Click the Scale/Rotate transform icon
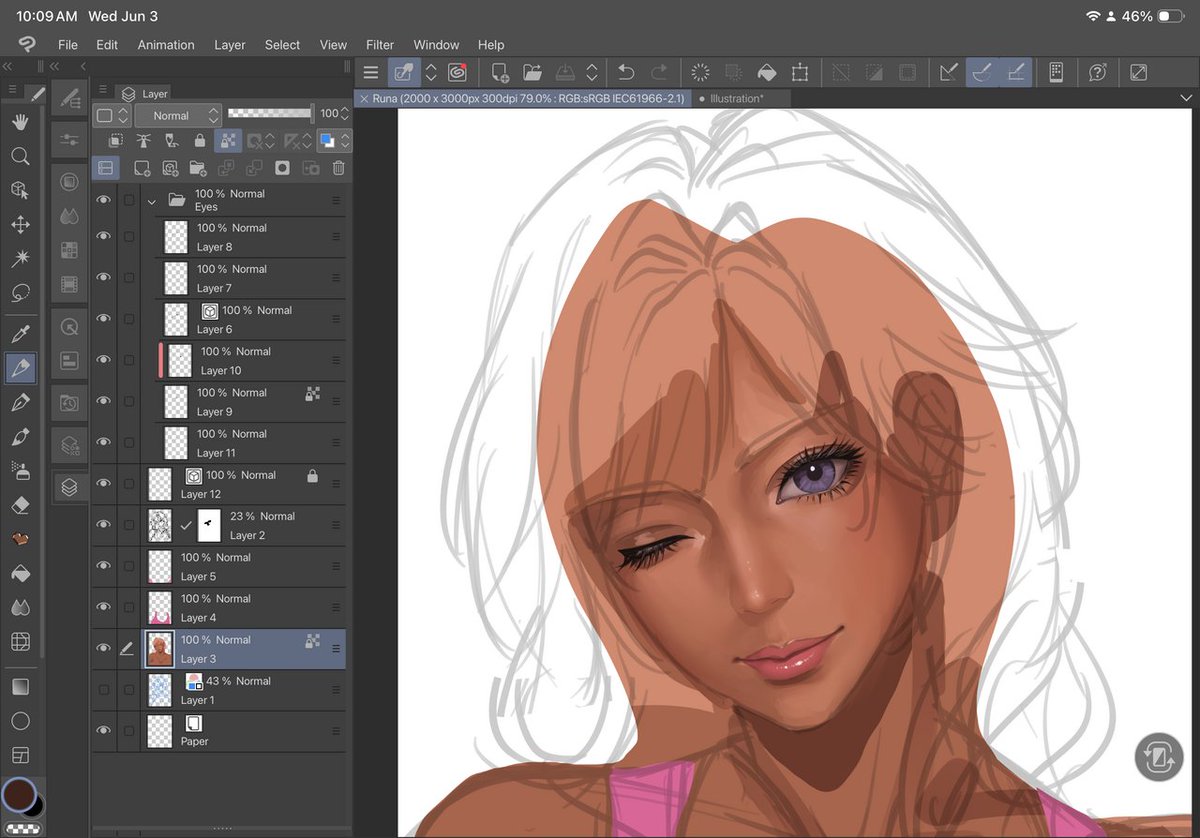 (800, 72)
